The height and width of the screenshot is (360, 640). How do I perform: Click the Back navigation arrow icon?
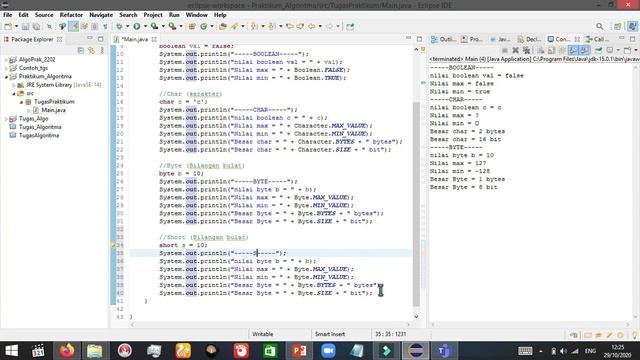[311, 27]
